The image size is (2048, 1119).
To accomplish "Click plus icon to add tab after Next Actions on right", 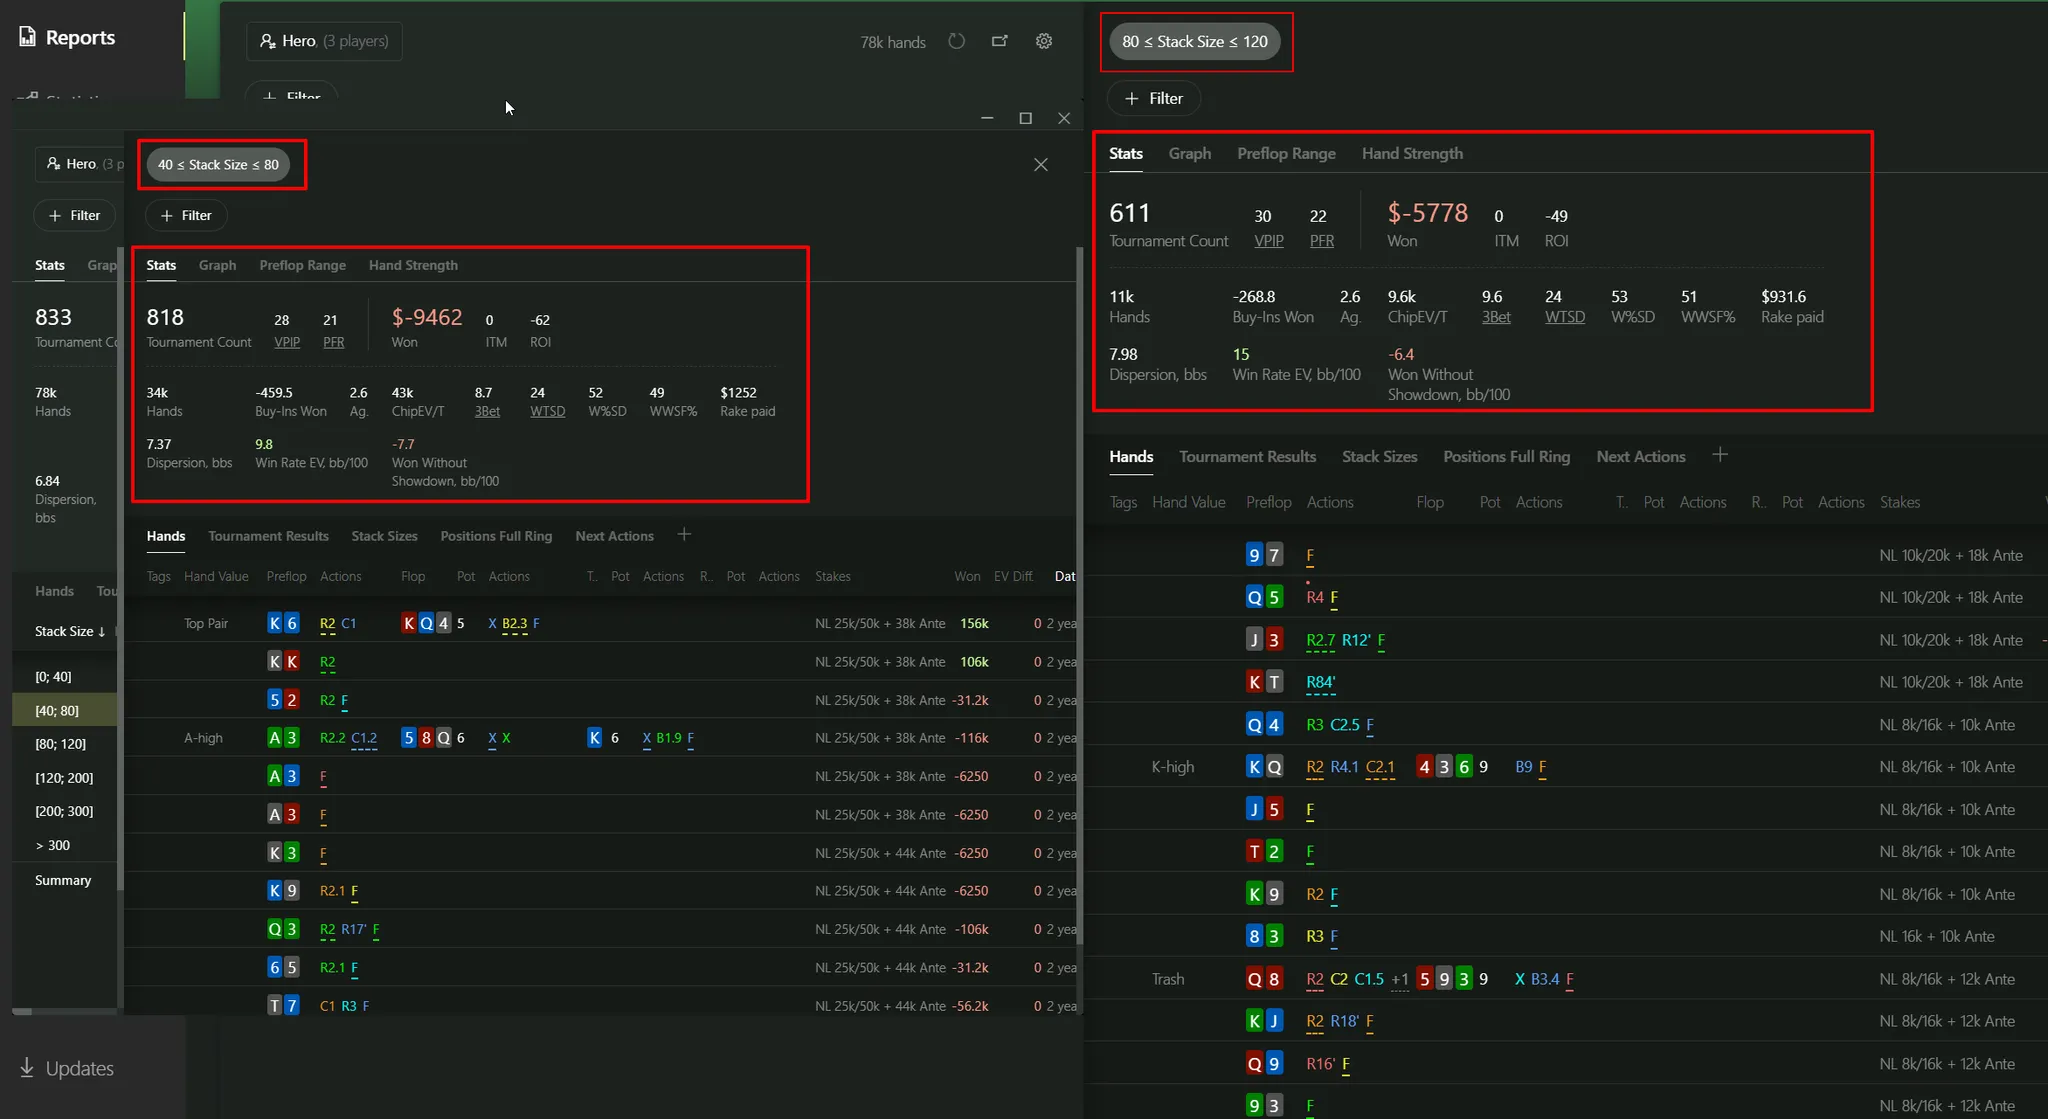I will coord(1720,455).
